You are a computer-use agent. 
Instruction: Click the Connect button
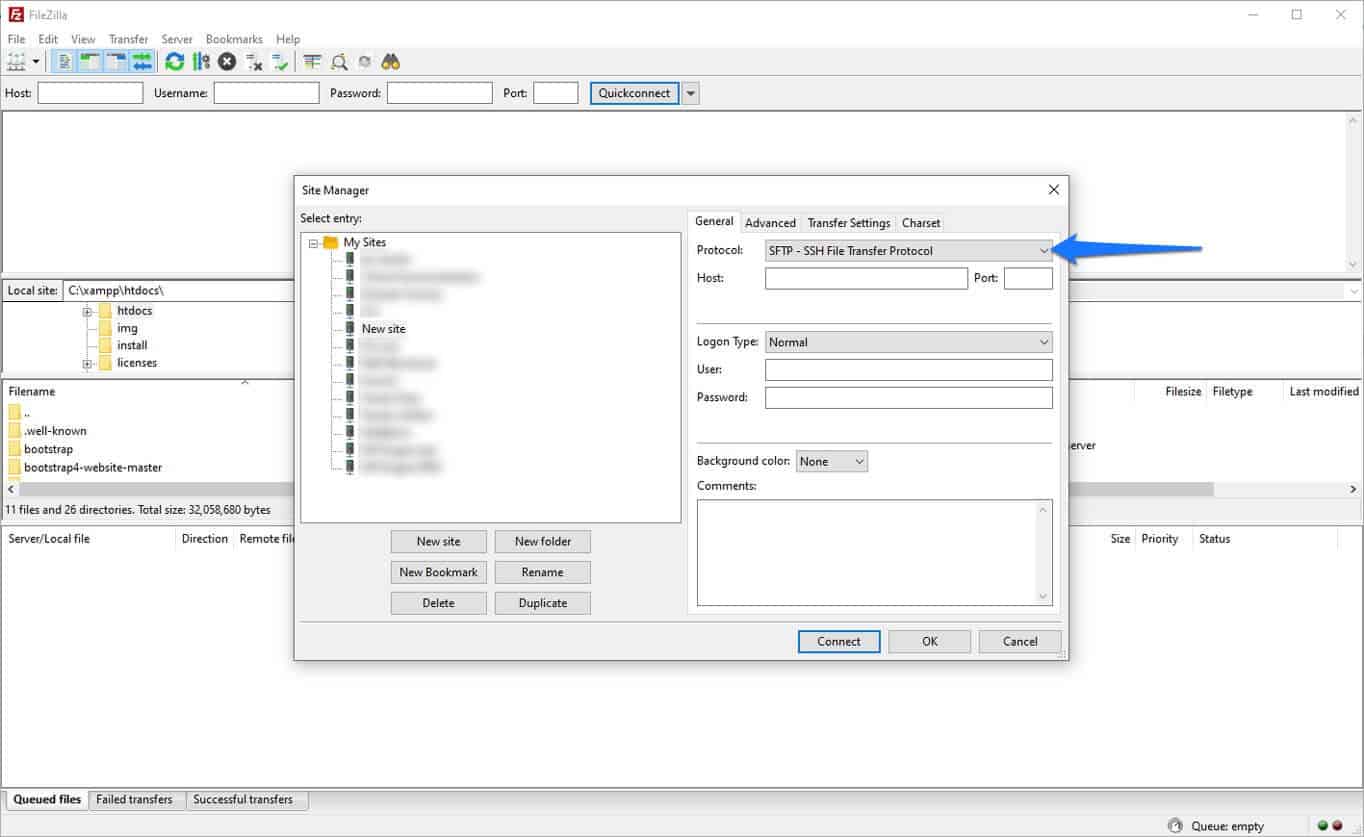839,642
